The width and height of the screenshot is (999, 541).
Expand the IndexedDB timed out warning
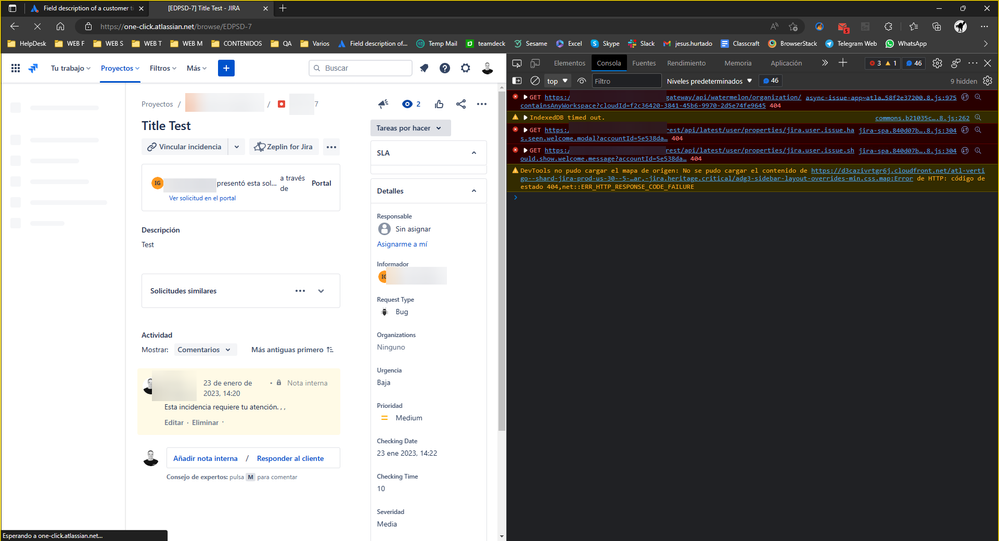click(526, 117)
